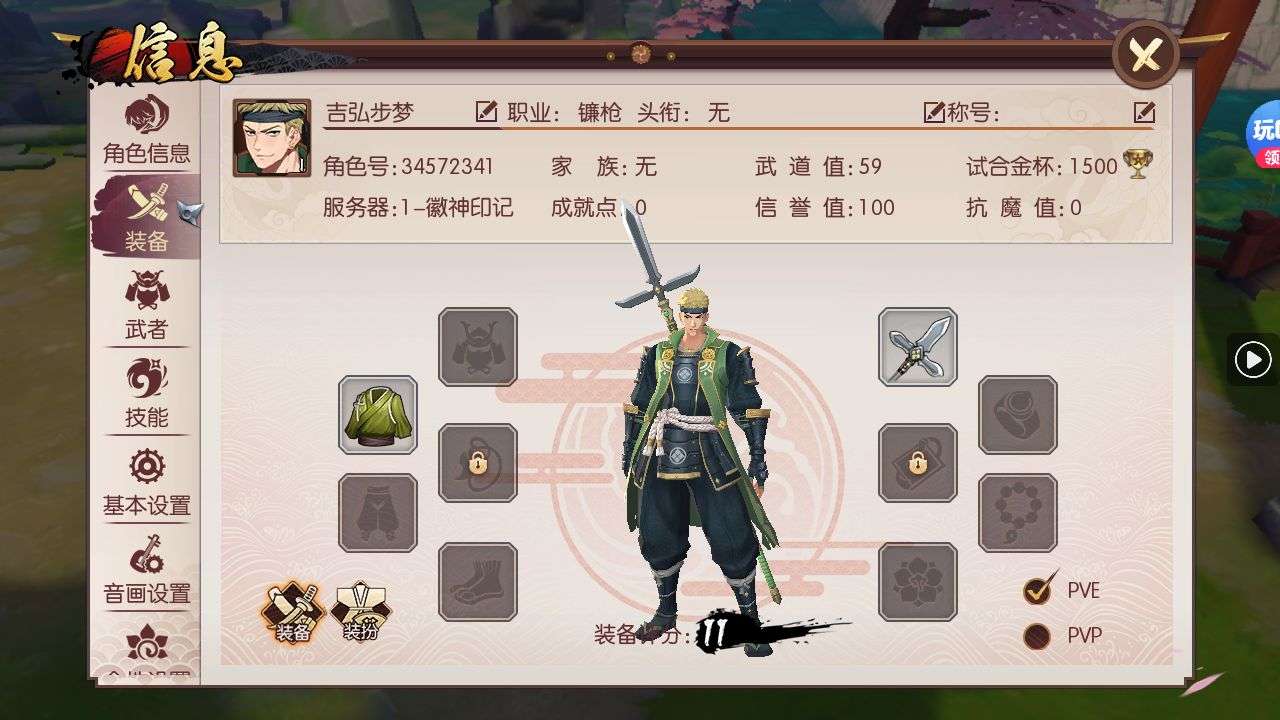
Task: Open the green robe armor slot
Action: (x=378, y=415)
